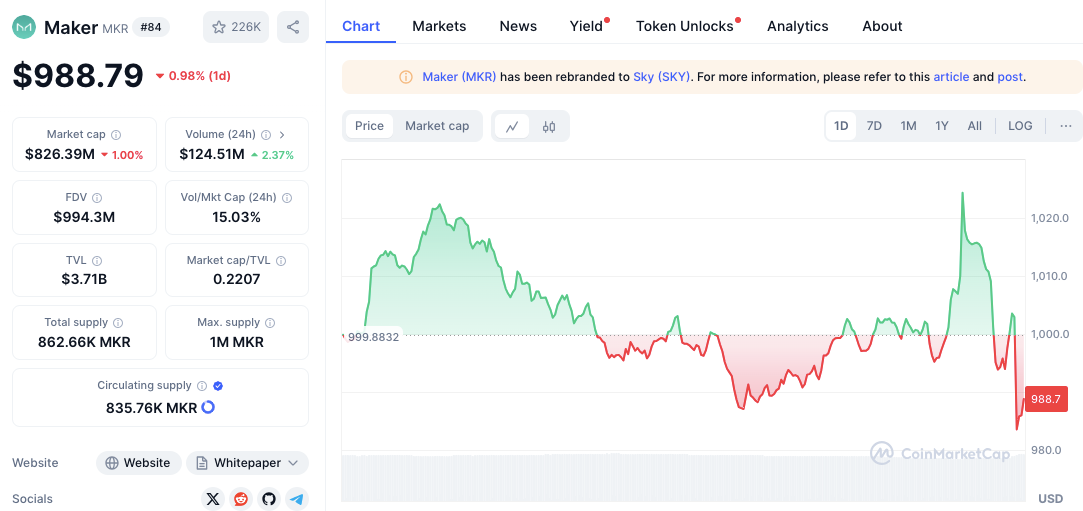The width and height of the screenshot is (1083, 511).
Task: Click the current price tag 988.7 on chart
Action: [x=1045, y=398]
